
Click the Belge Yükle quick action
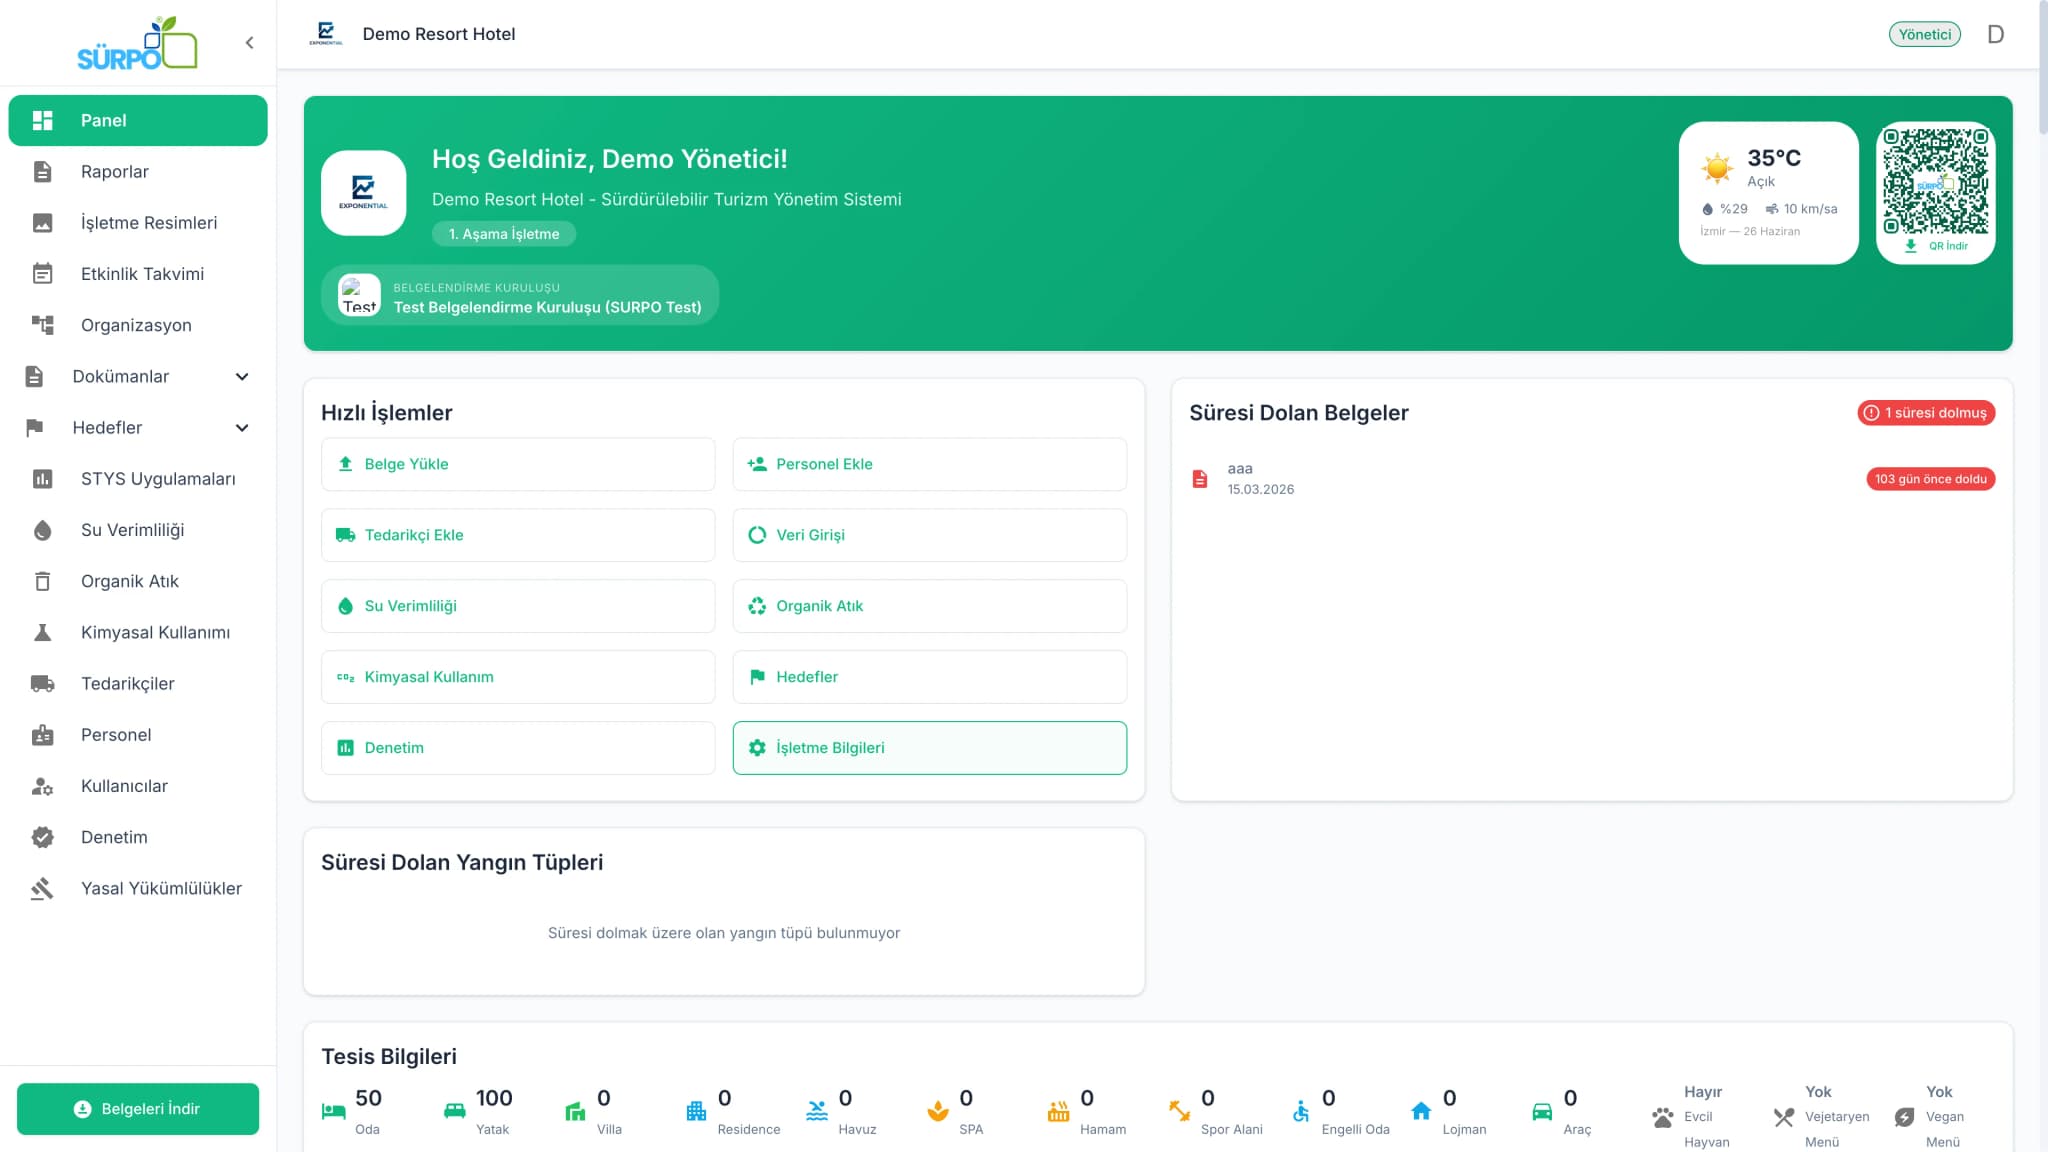tap(518, 464)
